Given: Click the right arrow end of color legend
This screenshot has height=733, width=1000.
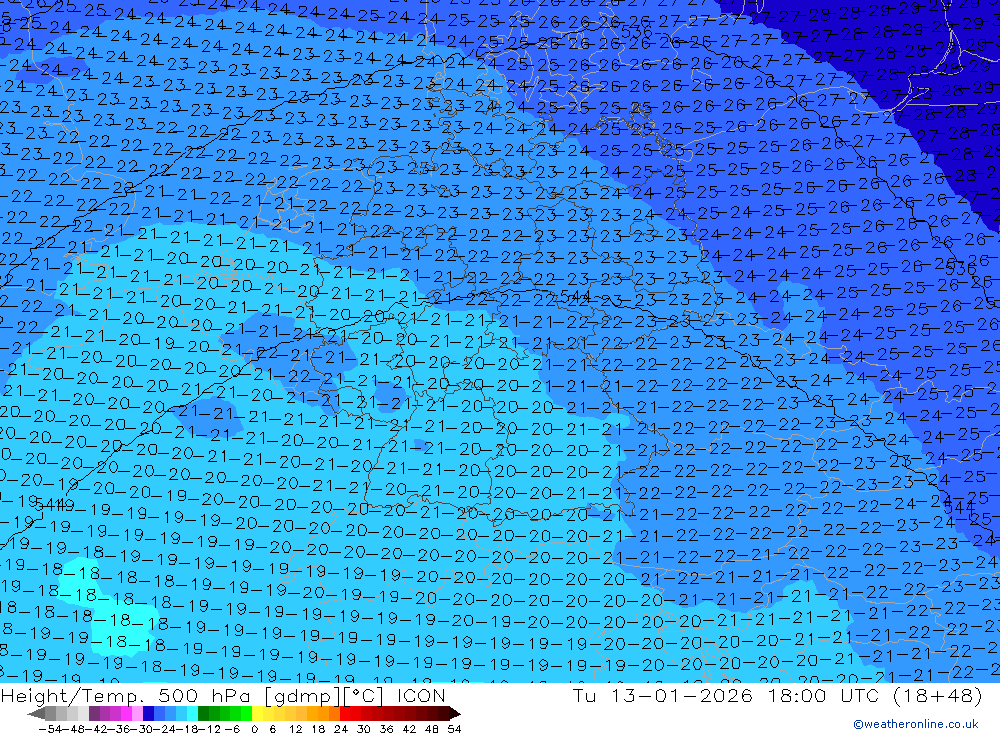Looking at the screenshot, I should coord(455,714).
